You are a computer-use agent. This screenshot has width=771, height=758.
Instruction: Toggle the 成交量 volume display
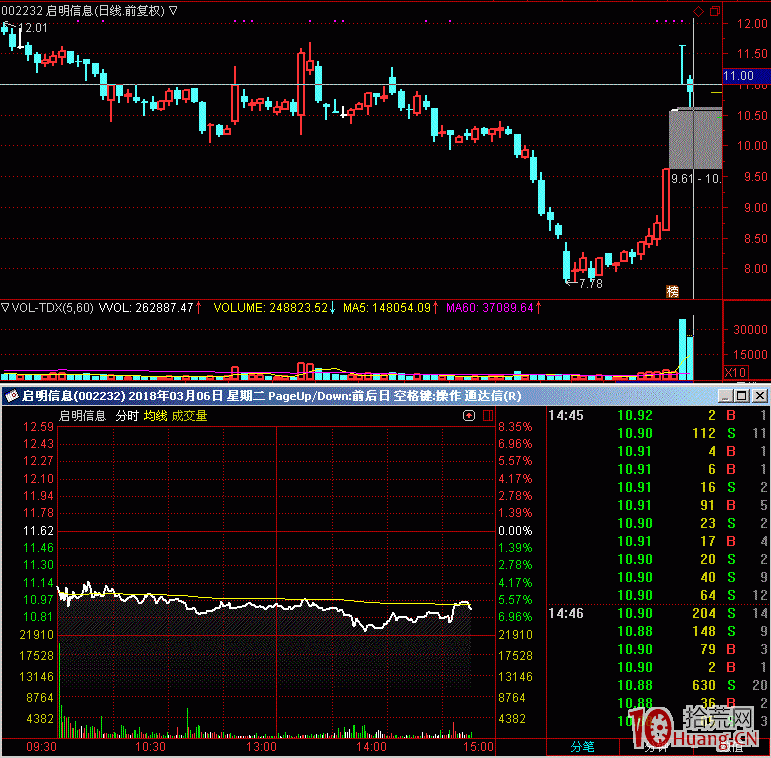(x=189, y=415)
